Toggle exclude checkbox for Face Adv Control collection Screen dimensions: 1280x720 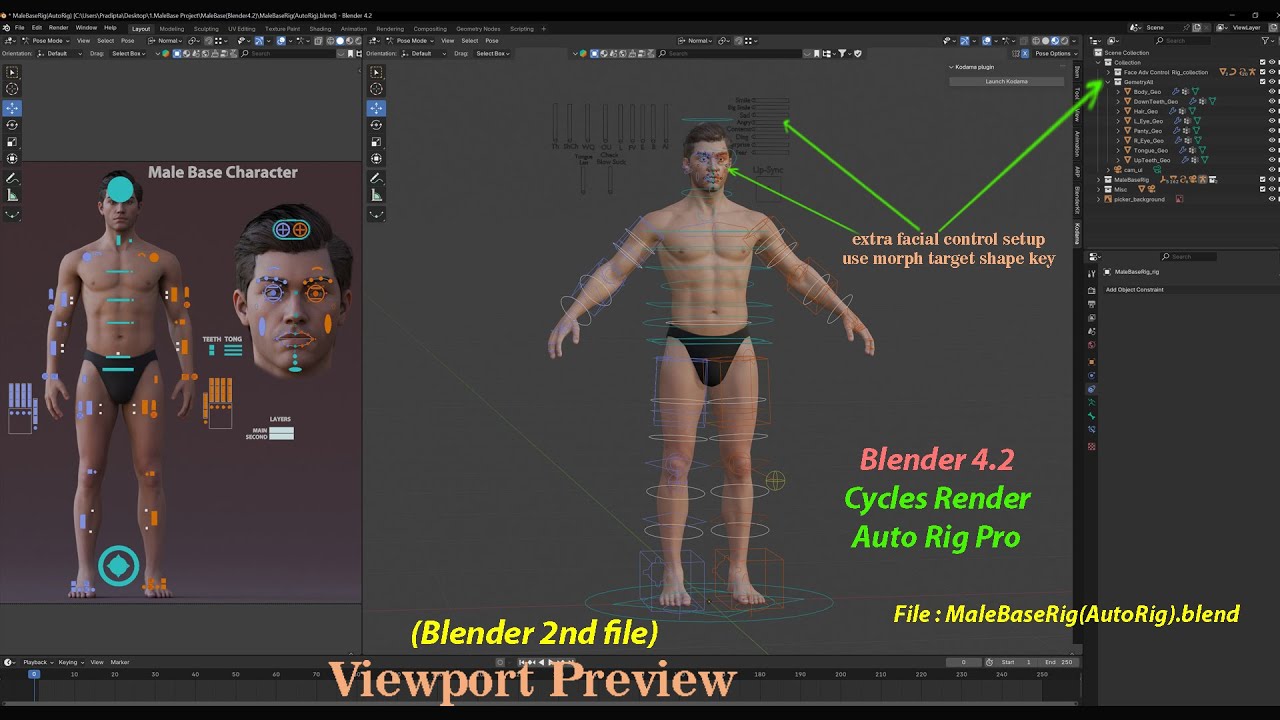tap(1262, 72)
